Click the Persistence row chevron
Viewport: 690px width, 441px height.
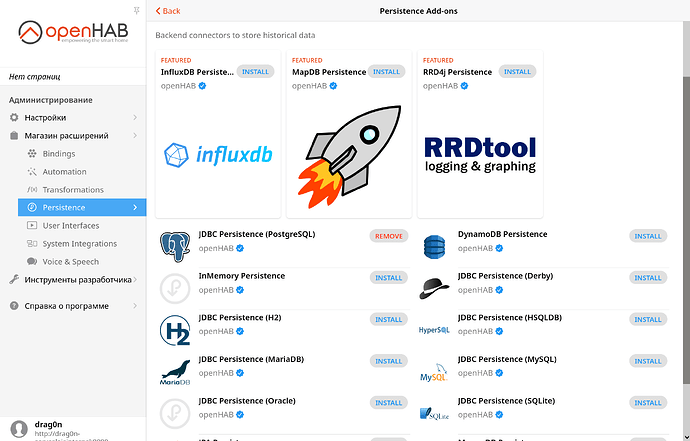(135, 207)
